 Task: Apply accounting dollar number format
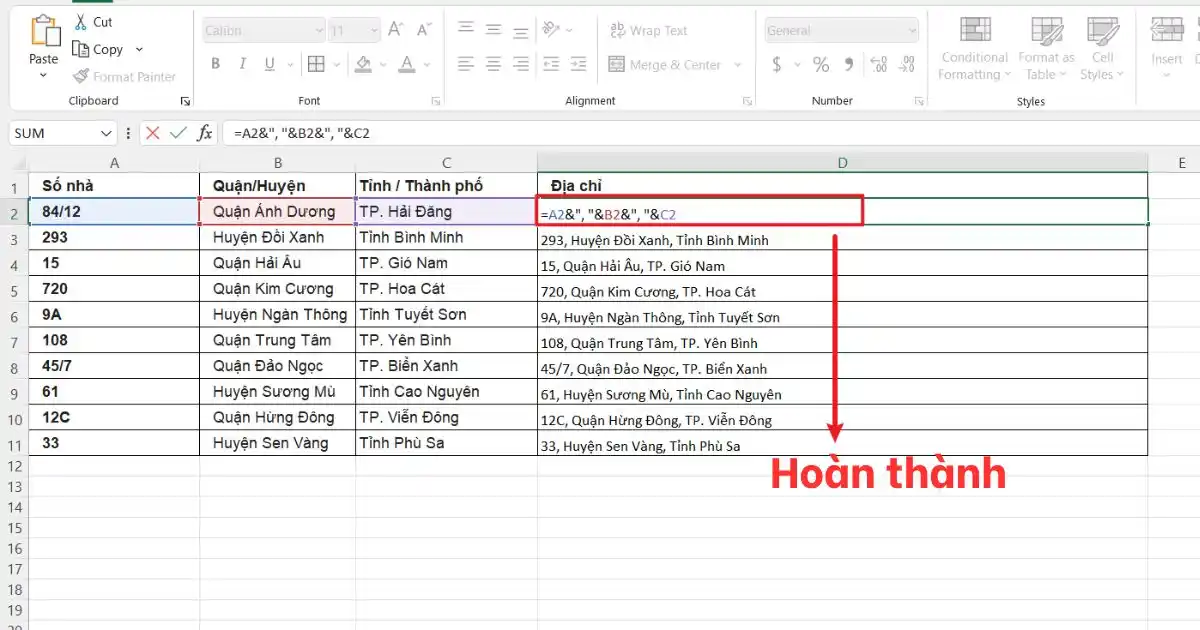point(777,65)
